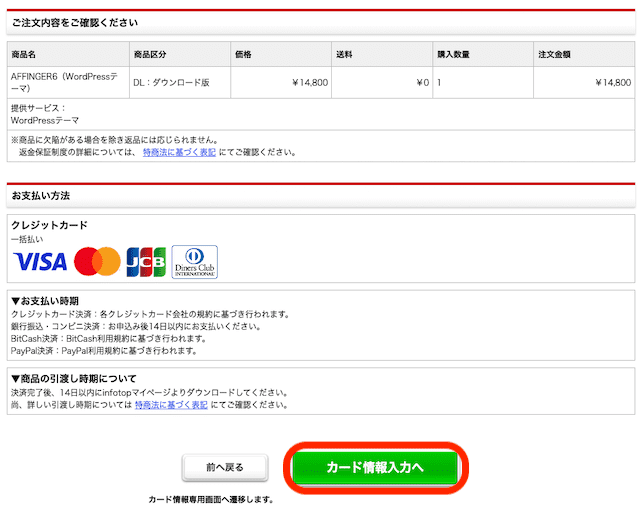Image resolution: width=640 pixels, height=510 pixels.
Task: Click the 商品名 column header
Action: point(68,54)
